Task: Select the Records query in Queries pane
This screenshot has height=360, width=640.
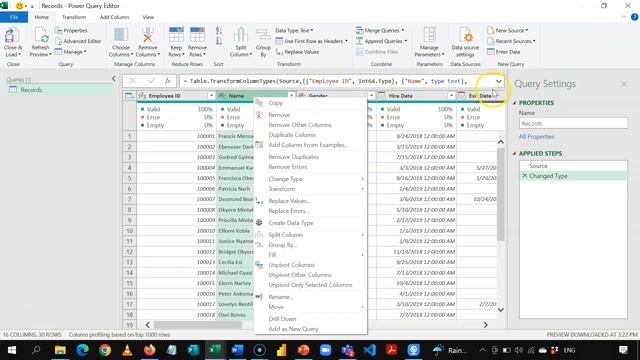Action: pyautogui.click(x=59, y=90)
